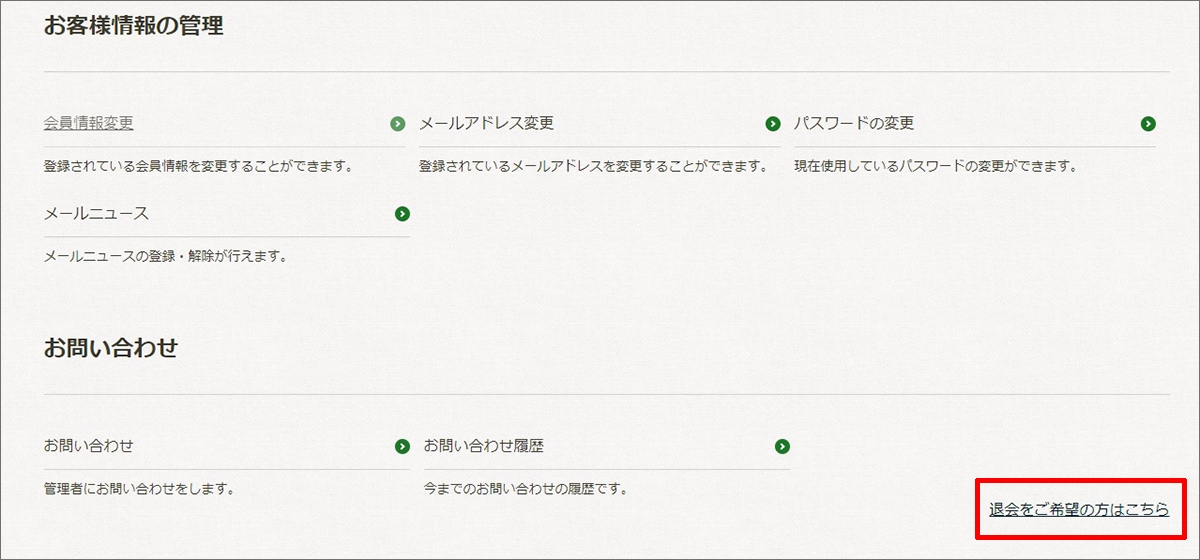
Task: Open パスワードの変更 link
Action: pyautogui.click(x=854, y=123)
